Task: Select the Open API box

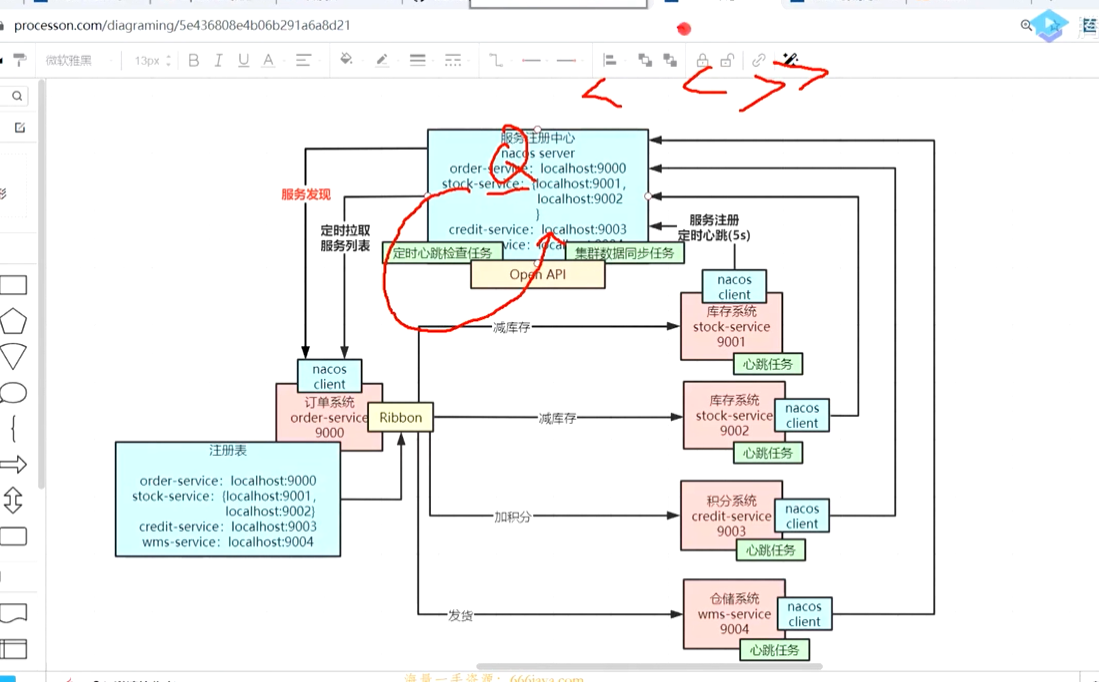Action: tap(538, 275)
